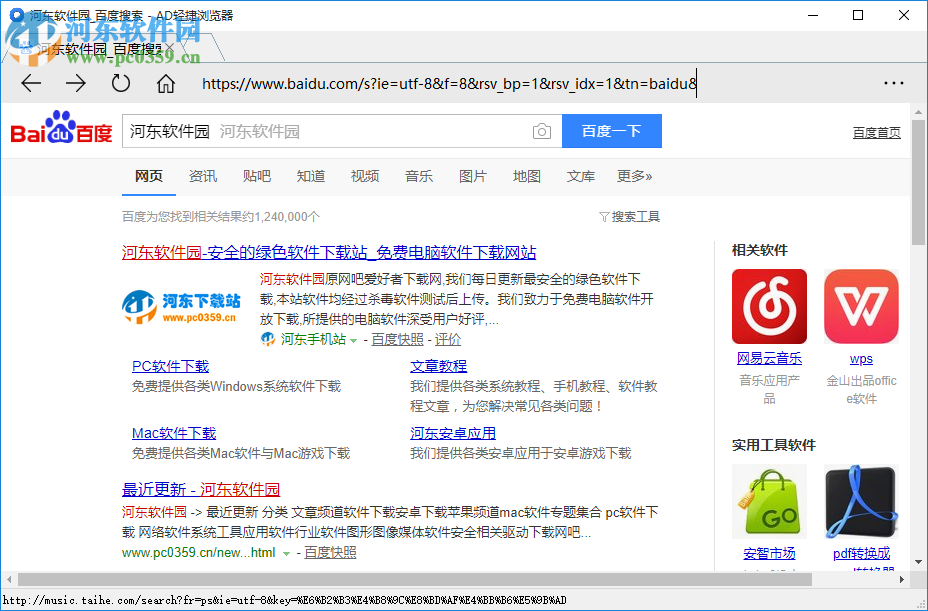Click the 网易云音乐 text link
The width and height of the screenshot is (928, 611).
pos(769,358)
